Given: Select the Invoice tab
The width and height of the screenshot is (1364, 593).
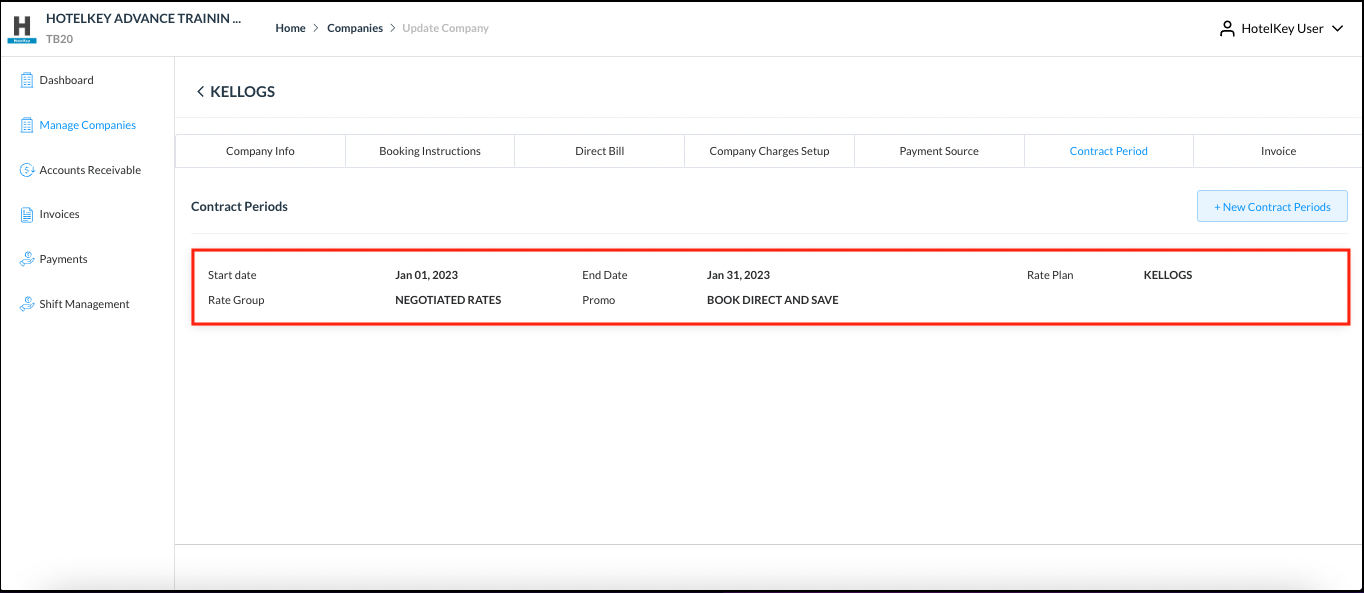Looking at the screenshot, I should coord(1278,150).
